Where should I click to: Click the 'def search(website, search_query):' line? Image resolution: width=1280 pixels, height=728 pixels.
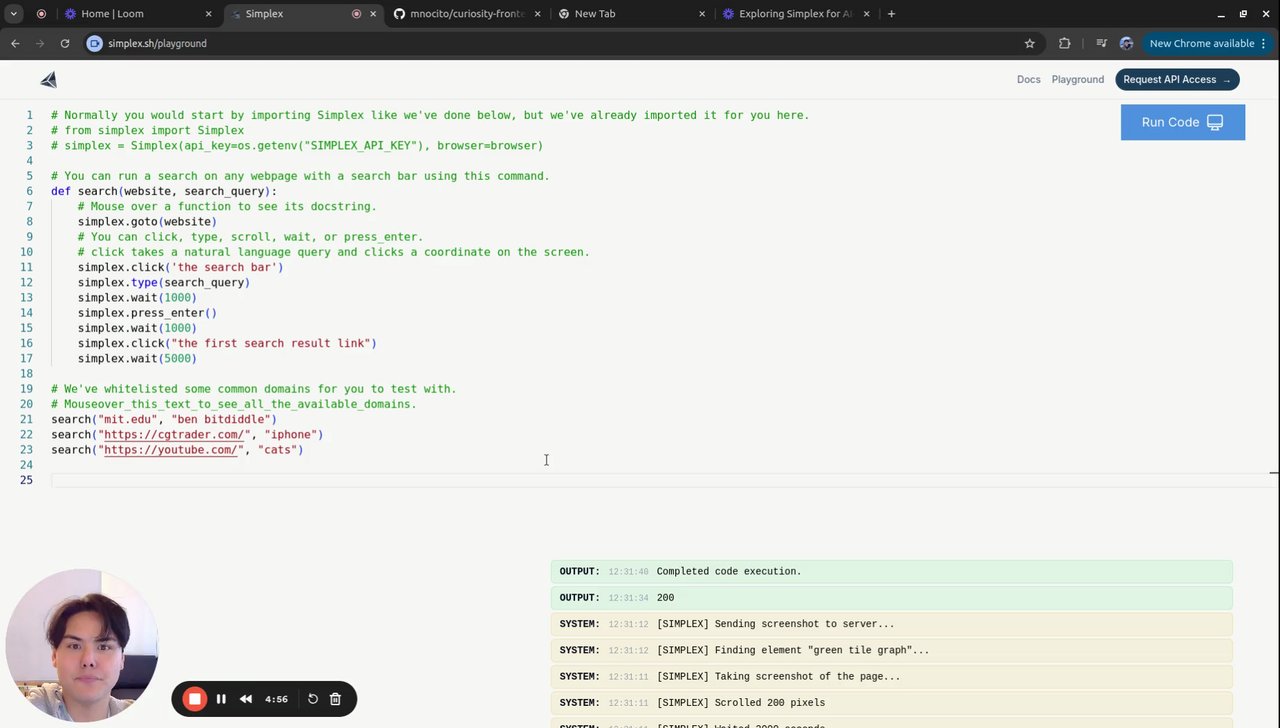[164, 191]
